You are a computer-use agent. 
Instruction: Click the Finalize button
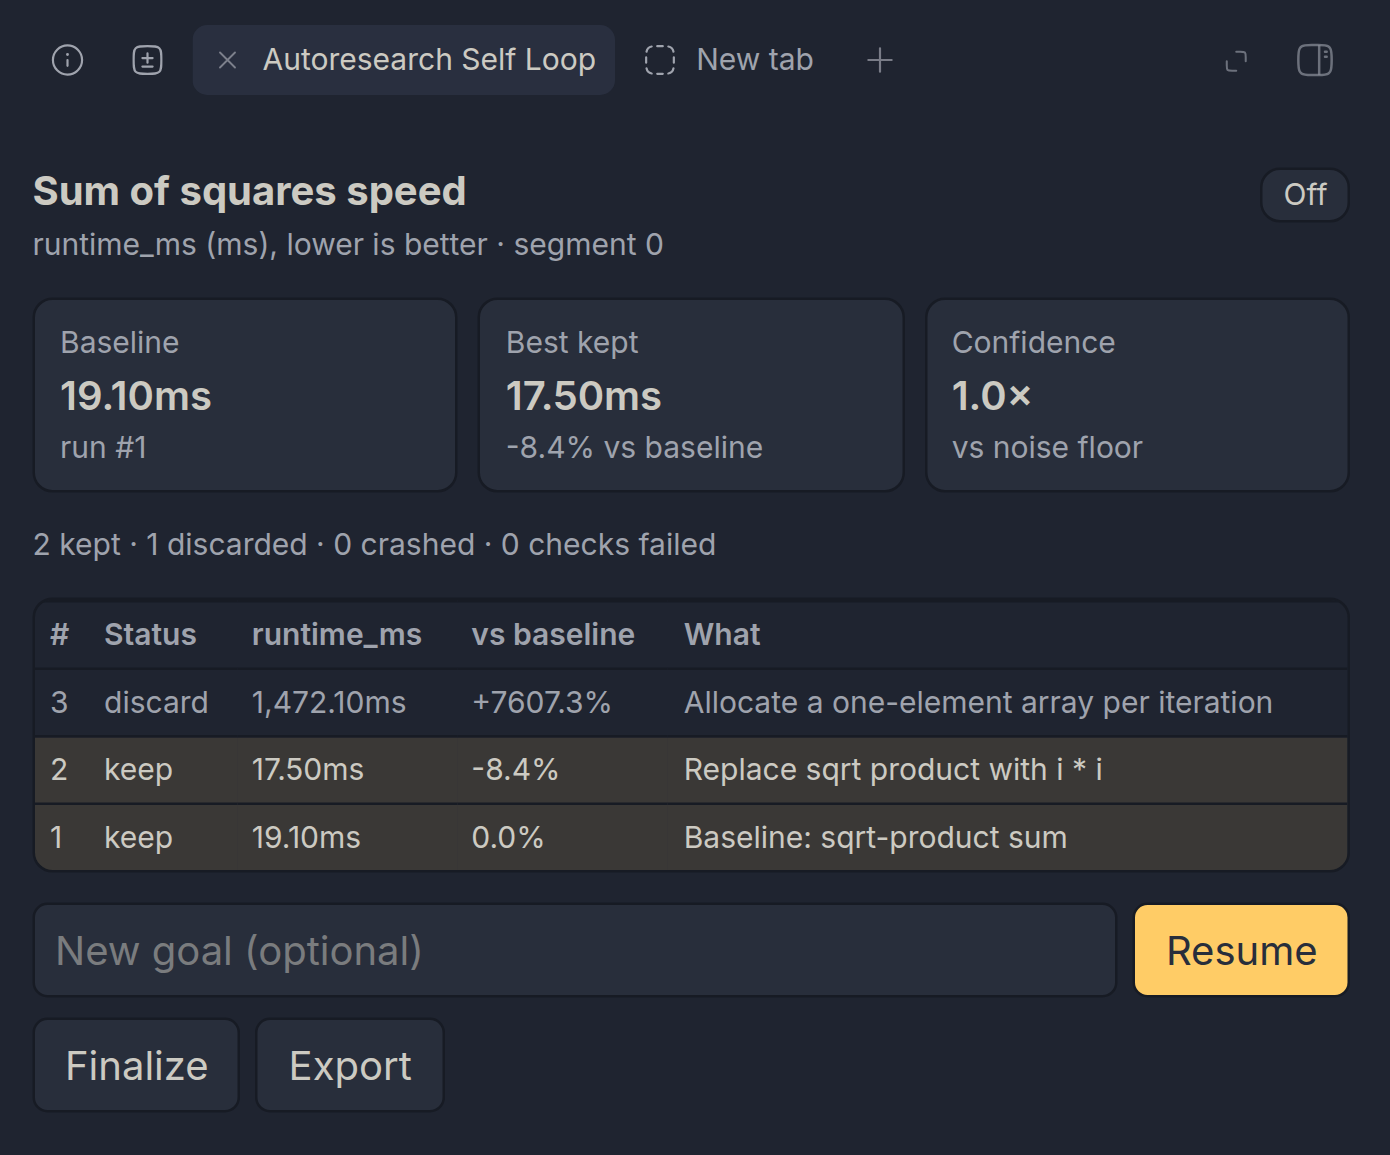point(137,1065)
